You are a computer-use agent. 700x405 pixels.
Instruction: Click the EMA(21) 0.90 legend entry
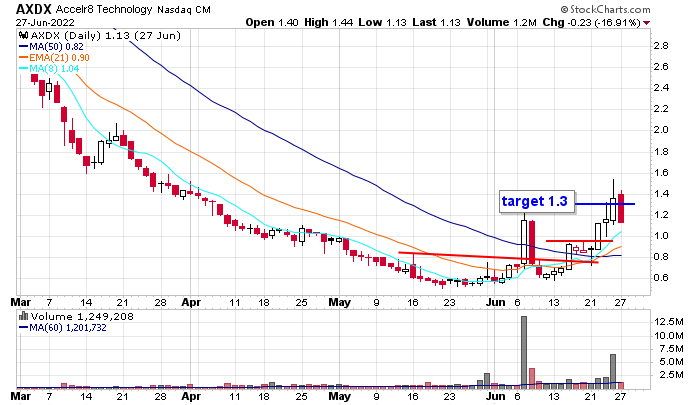click(59, 57)
